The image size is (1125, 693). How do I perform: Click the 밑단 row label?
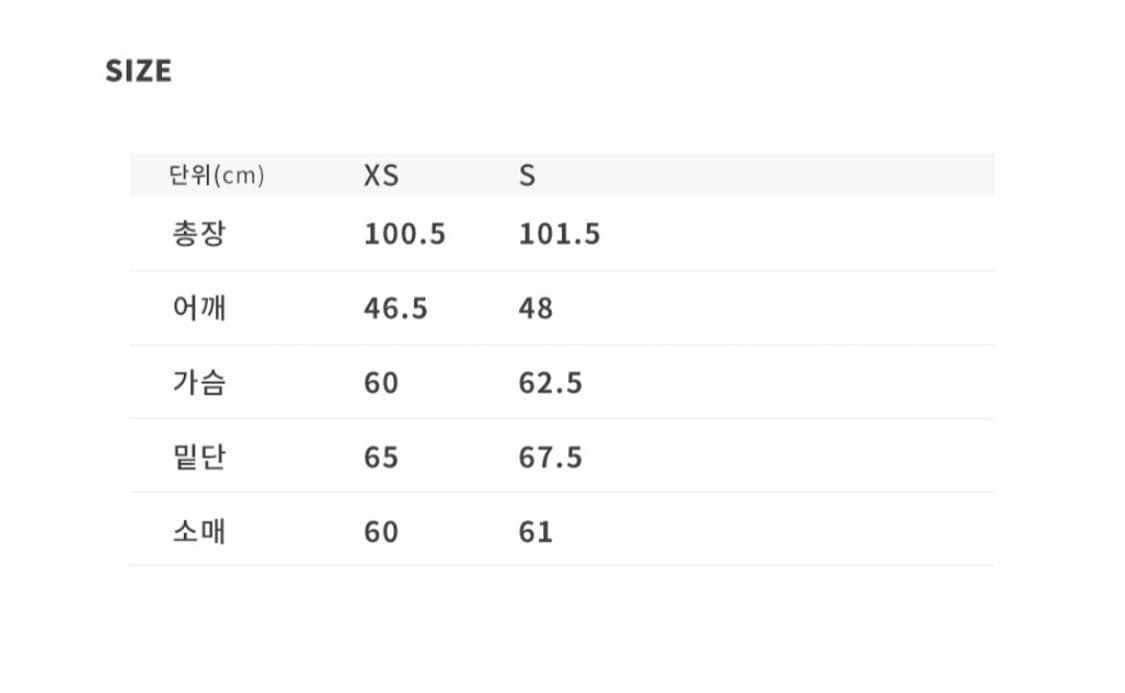(x=199, y=456)
